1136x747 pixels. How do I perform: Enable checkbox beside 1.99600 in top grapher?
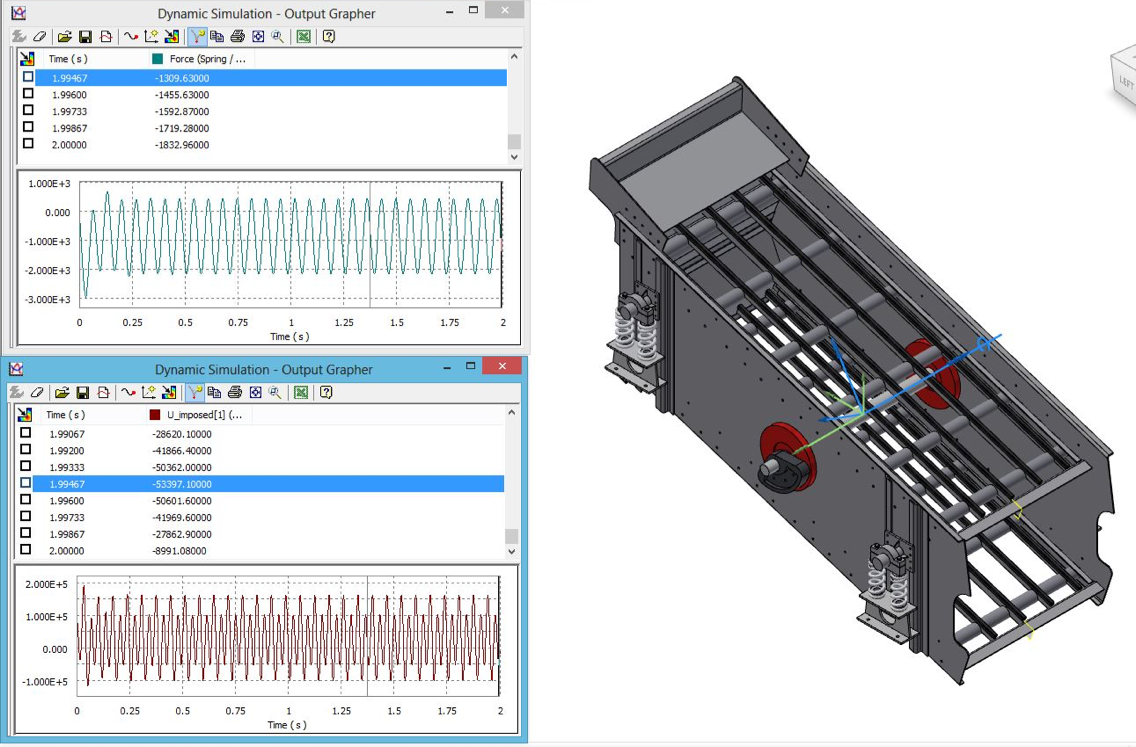[x=28, y=94]
